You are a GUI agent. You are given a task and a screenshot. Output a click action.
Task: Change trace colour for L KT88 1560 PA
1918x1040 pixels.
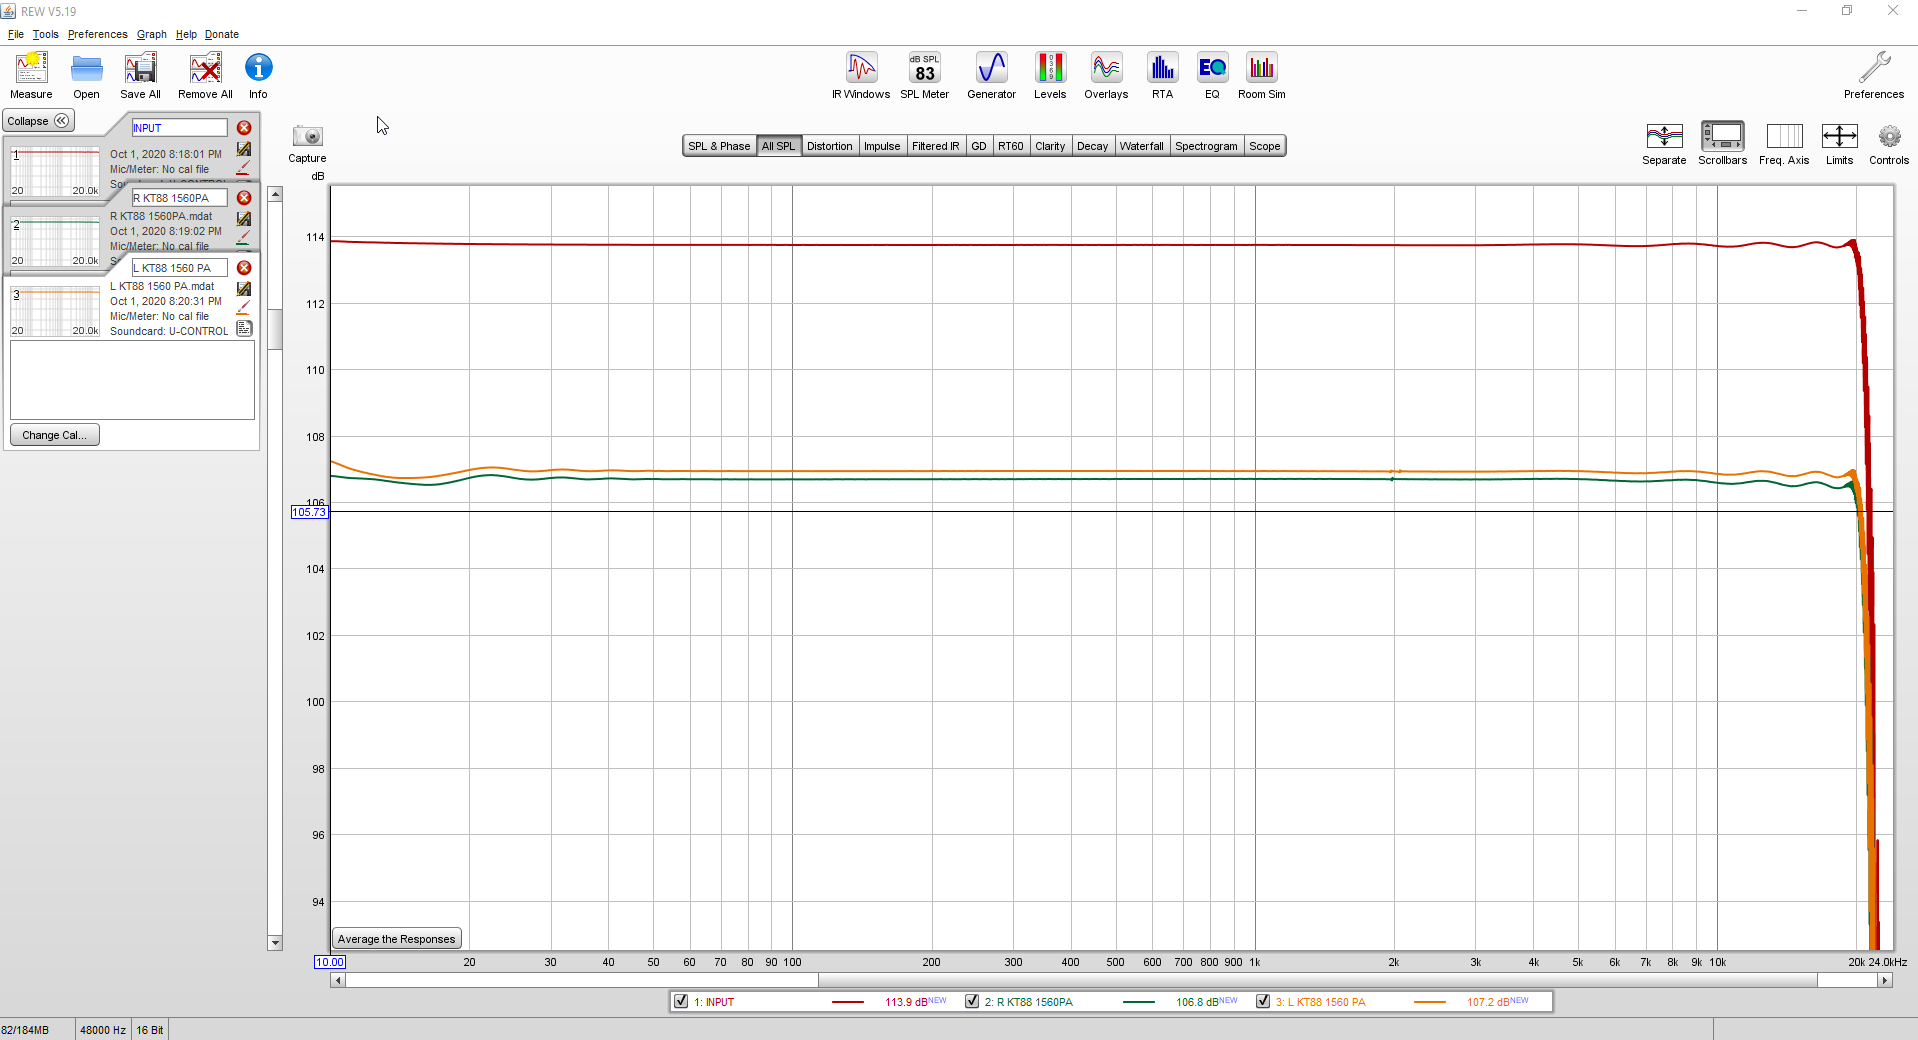(243, 308)
